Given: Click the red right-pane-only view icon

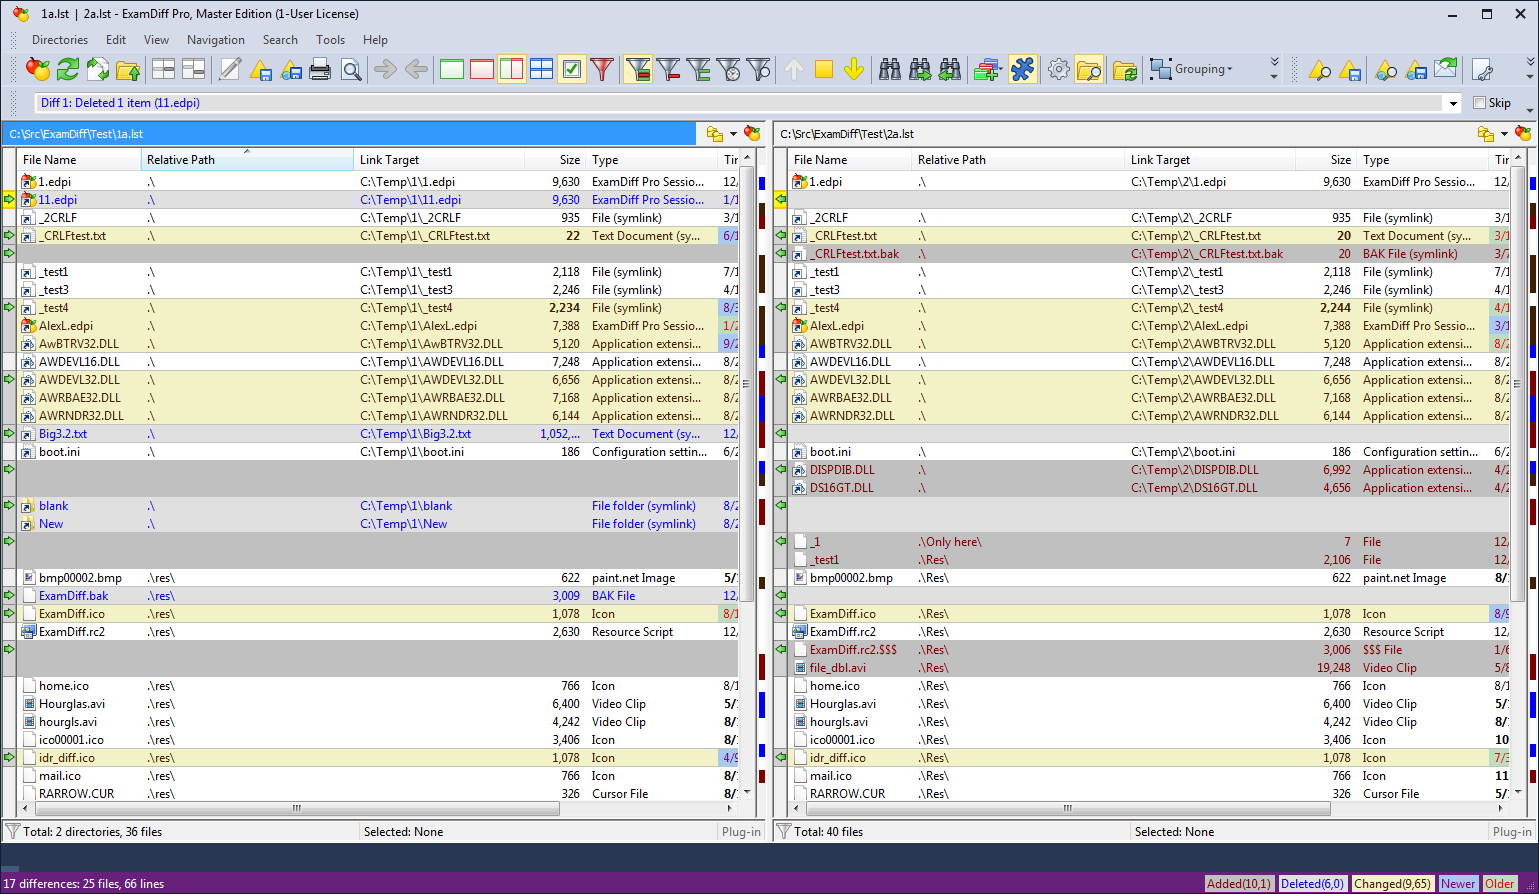Looking at the screenshot, I should pos(482,69).
